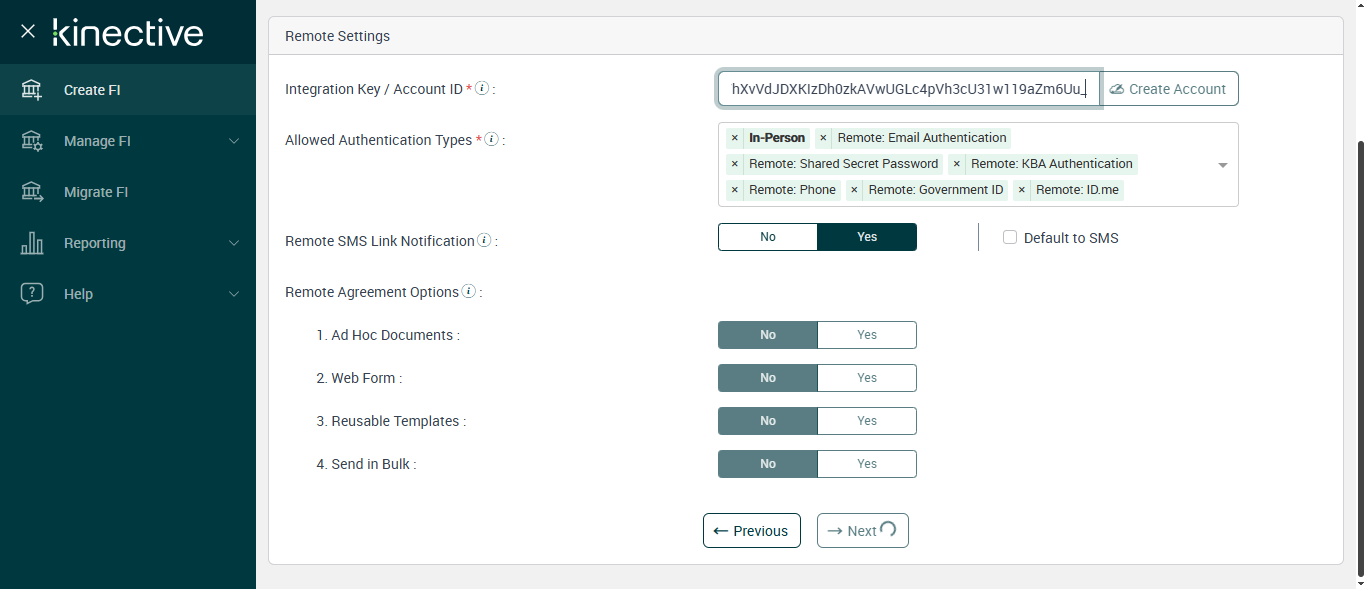Expand the Manage FI submenu chevron
Screen dimensions: 1366x589
[234, 141]
